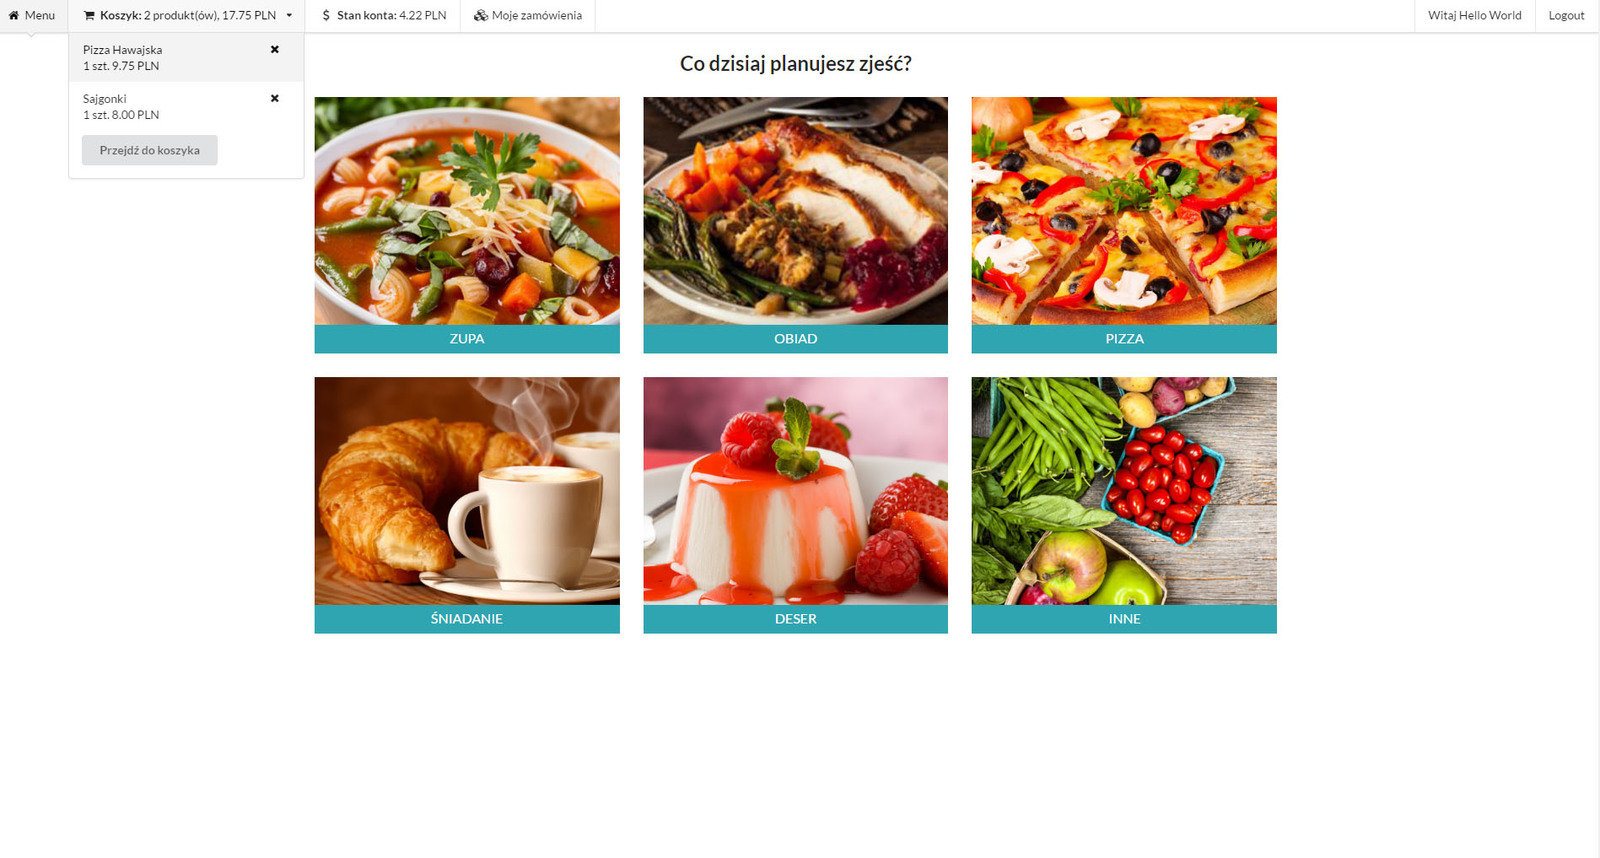Click the shopping cart icon before Koszyk
The width and height of the screenshot is (1600, 858).
pyautogui.click(x=89, y=16)
